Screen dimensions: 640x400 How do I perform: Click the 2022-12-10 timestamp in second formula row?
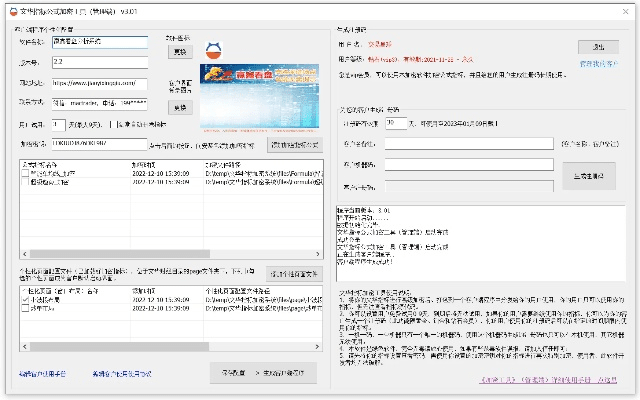161,182
